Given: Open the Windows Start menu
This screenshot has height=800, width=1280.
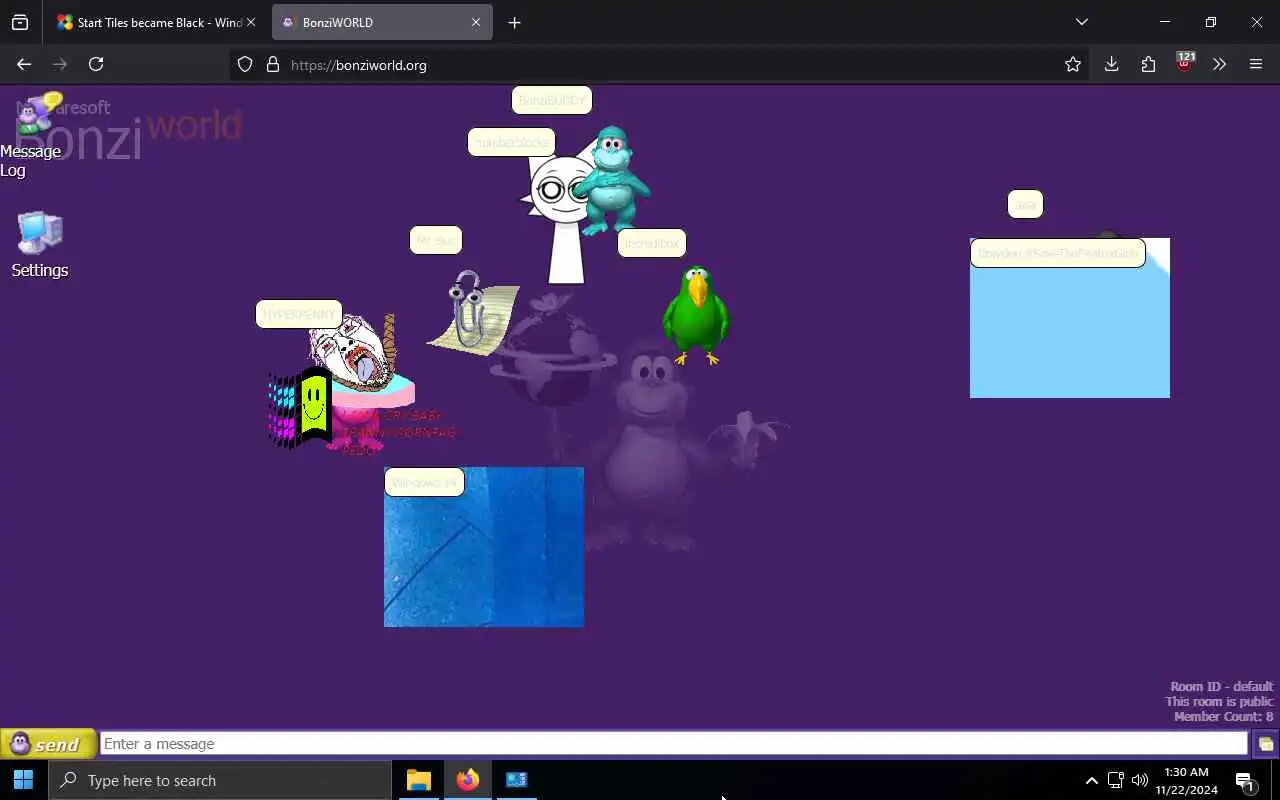Looking at the screenshot, I should point(24,780).
